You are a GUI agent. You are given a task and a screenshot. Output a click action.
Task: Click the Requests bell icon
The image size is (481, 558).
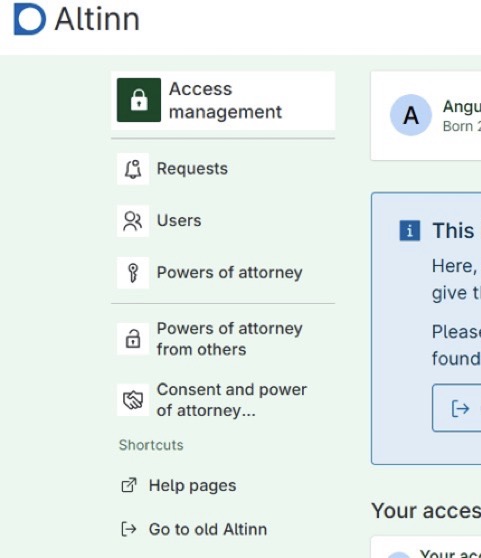(133, 169)
